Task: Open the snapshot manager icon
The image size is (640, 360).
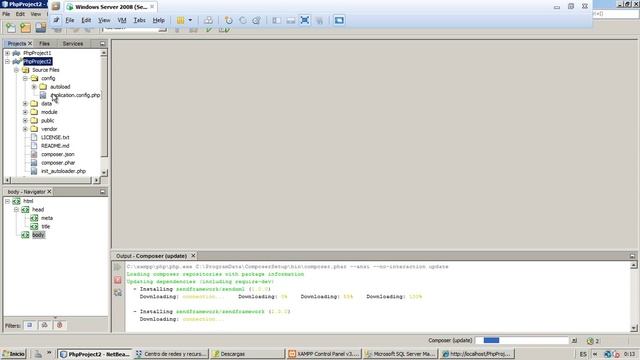Action: (x=256, y=20)
